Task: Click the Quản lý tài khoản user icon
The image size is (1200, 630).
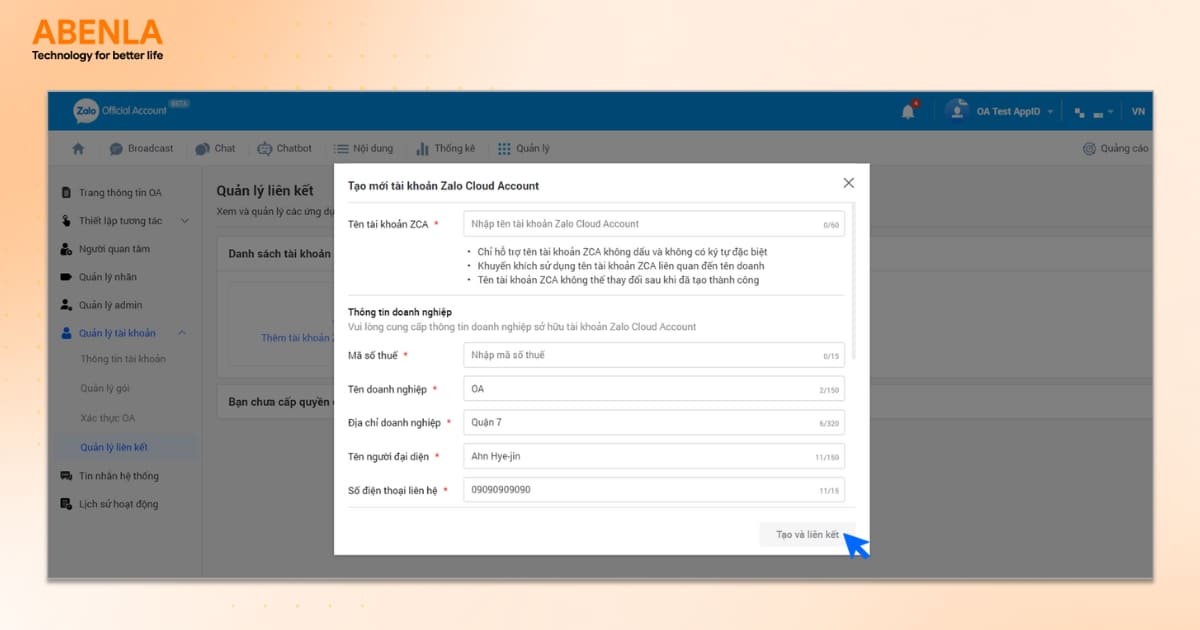Action: point(66,333)
